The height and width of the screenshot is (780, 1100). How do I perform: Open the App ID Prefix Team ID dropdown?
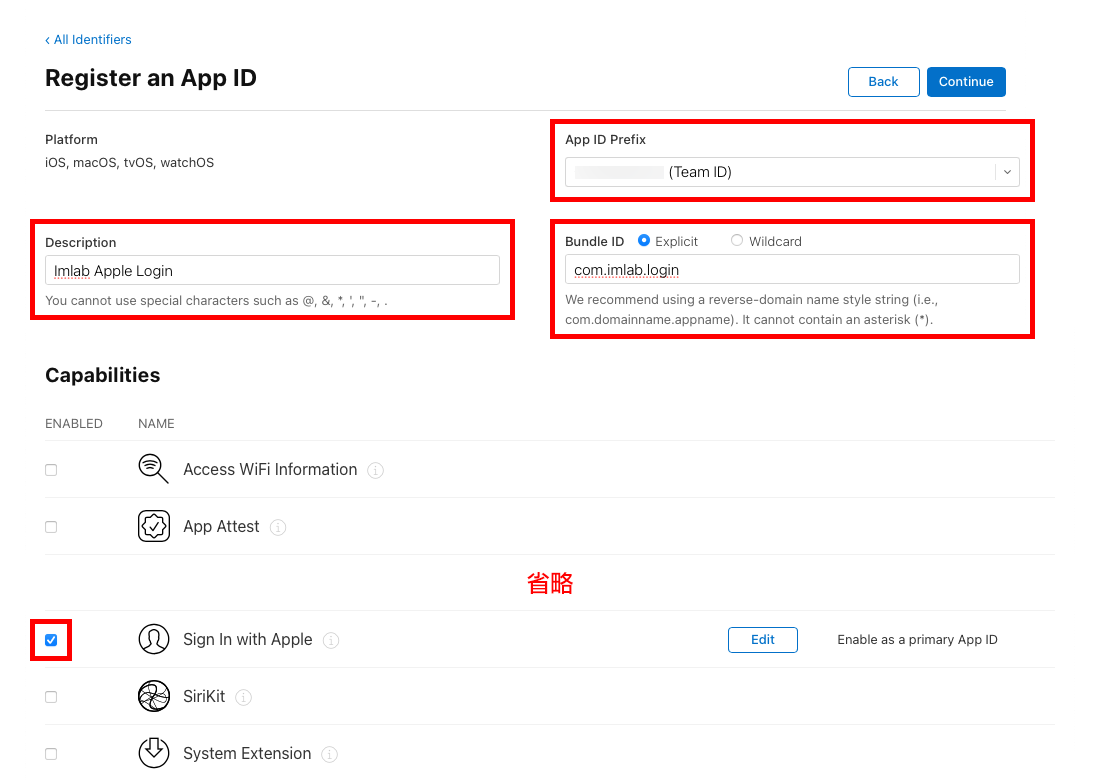792,172
